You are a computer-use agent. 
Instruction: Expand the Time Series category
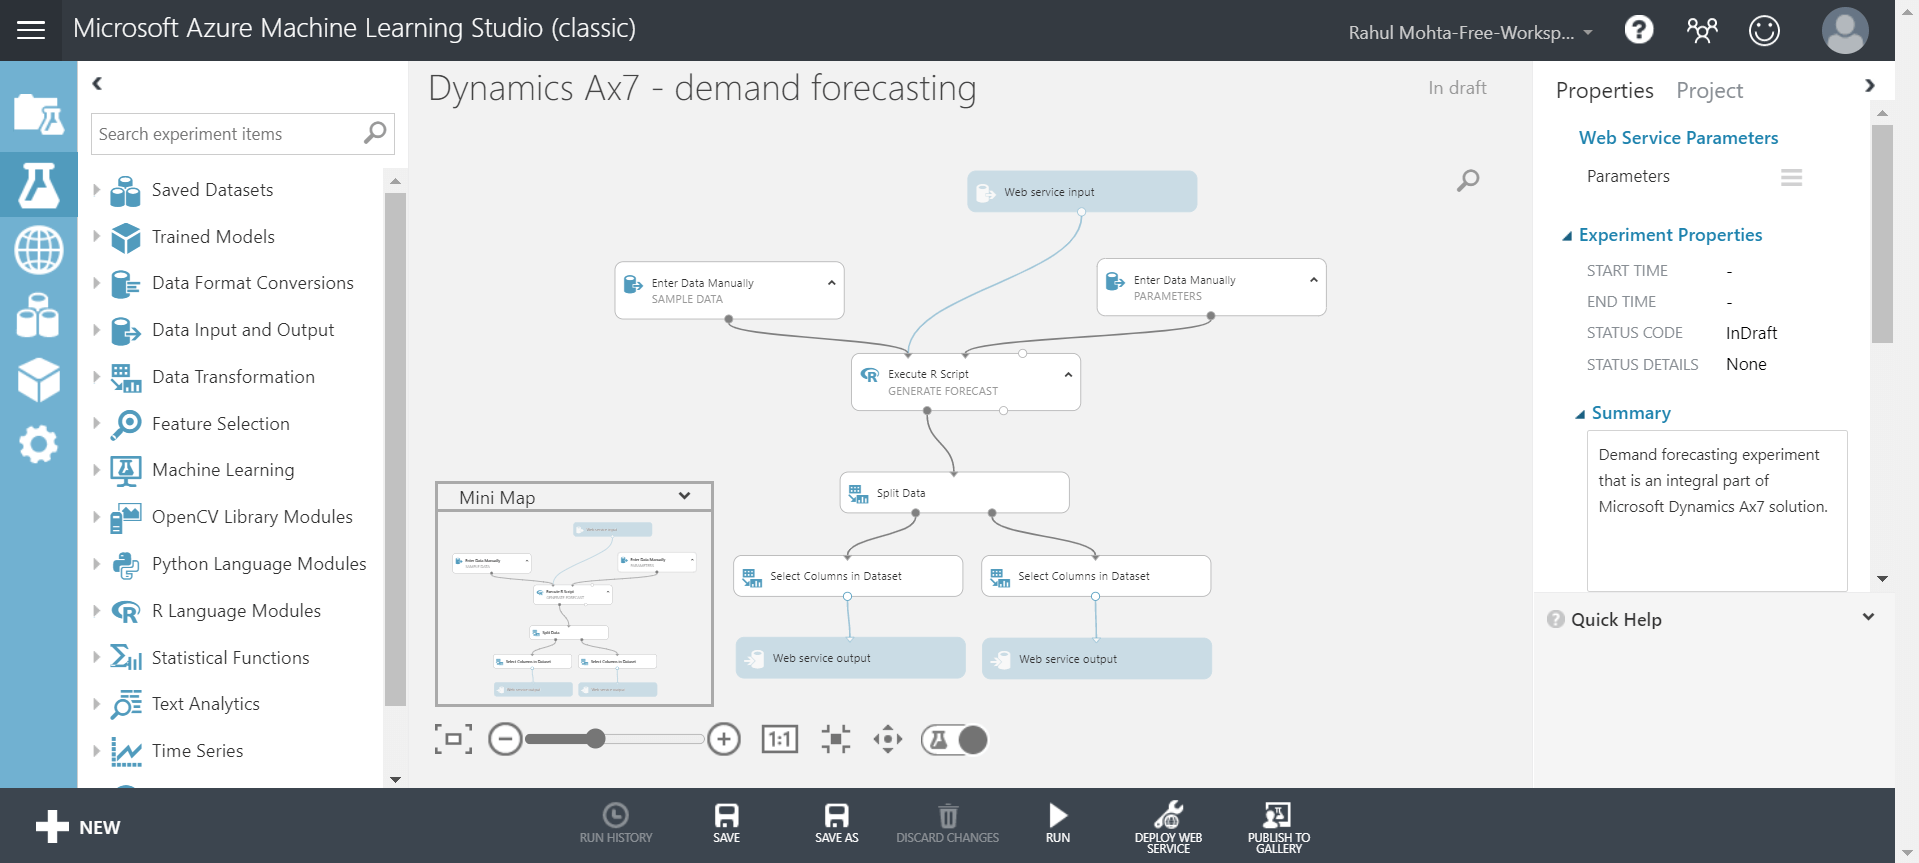point(97,750)
